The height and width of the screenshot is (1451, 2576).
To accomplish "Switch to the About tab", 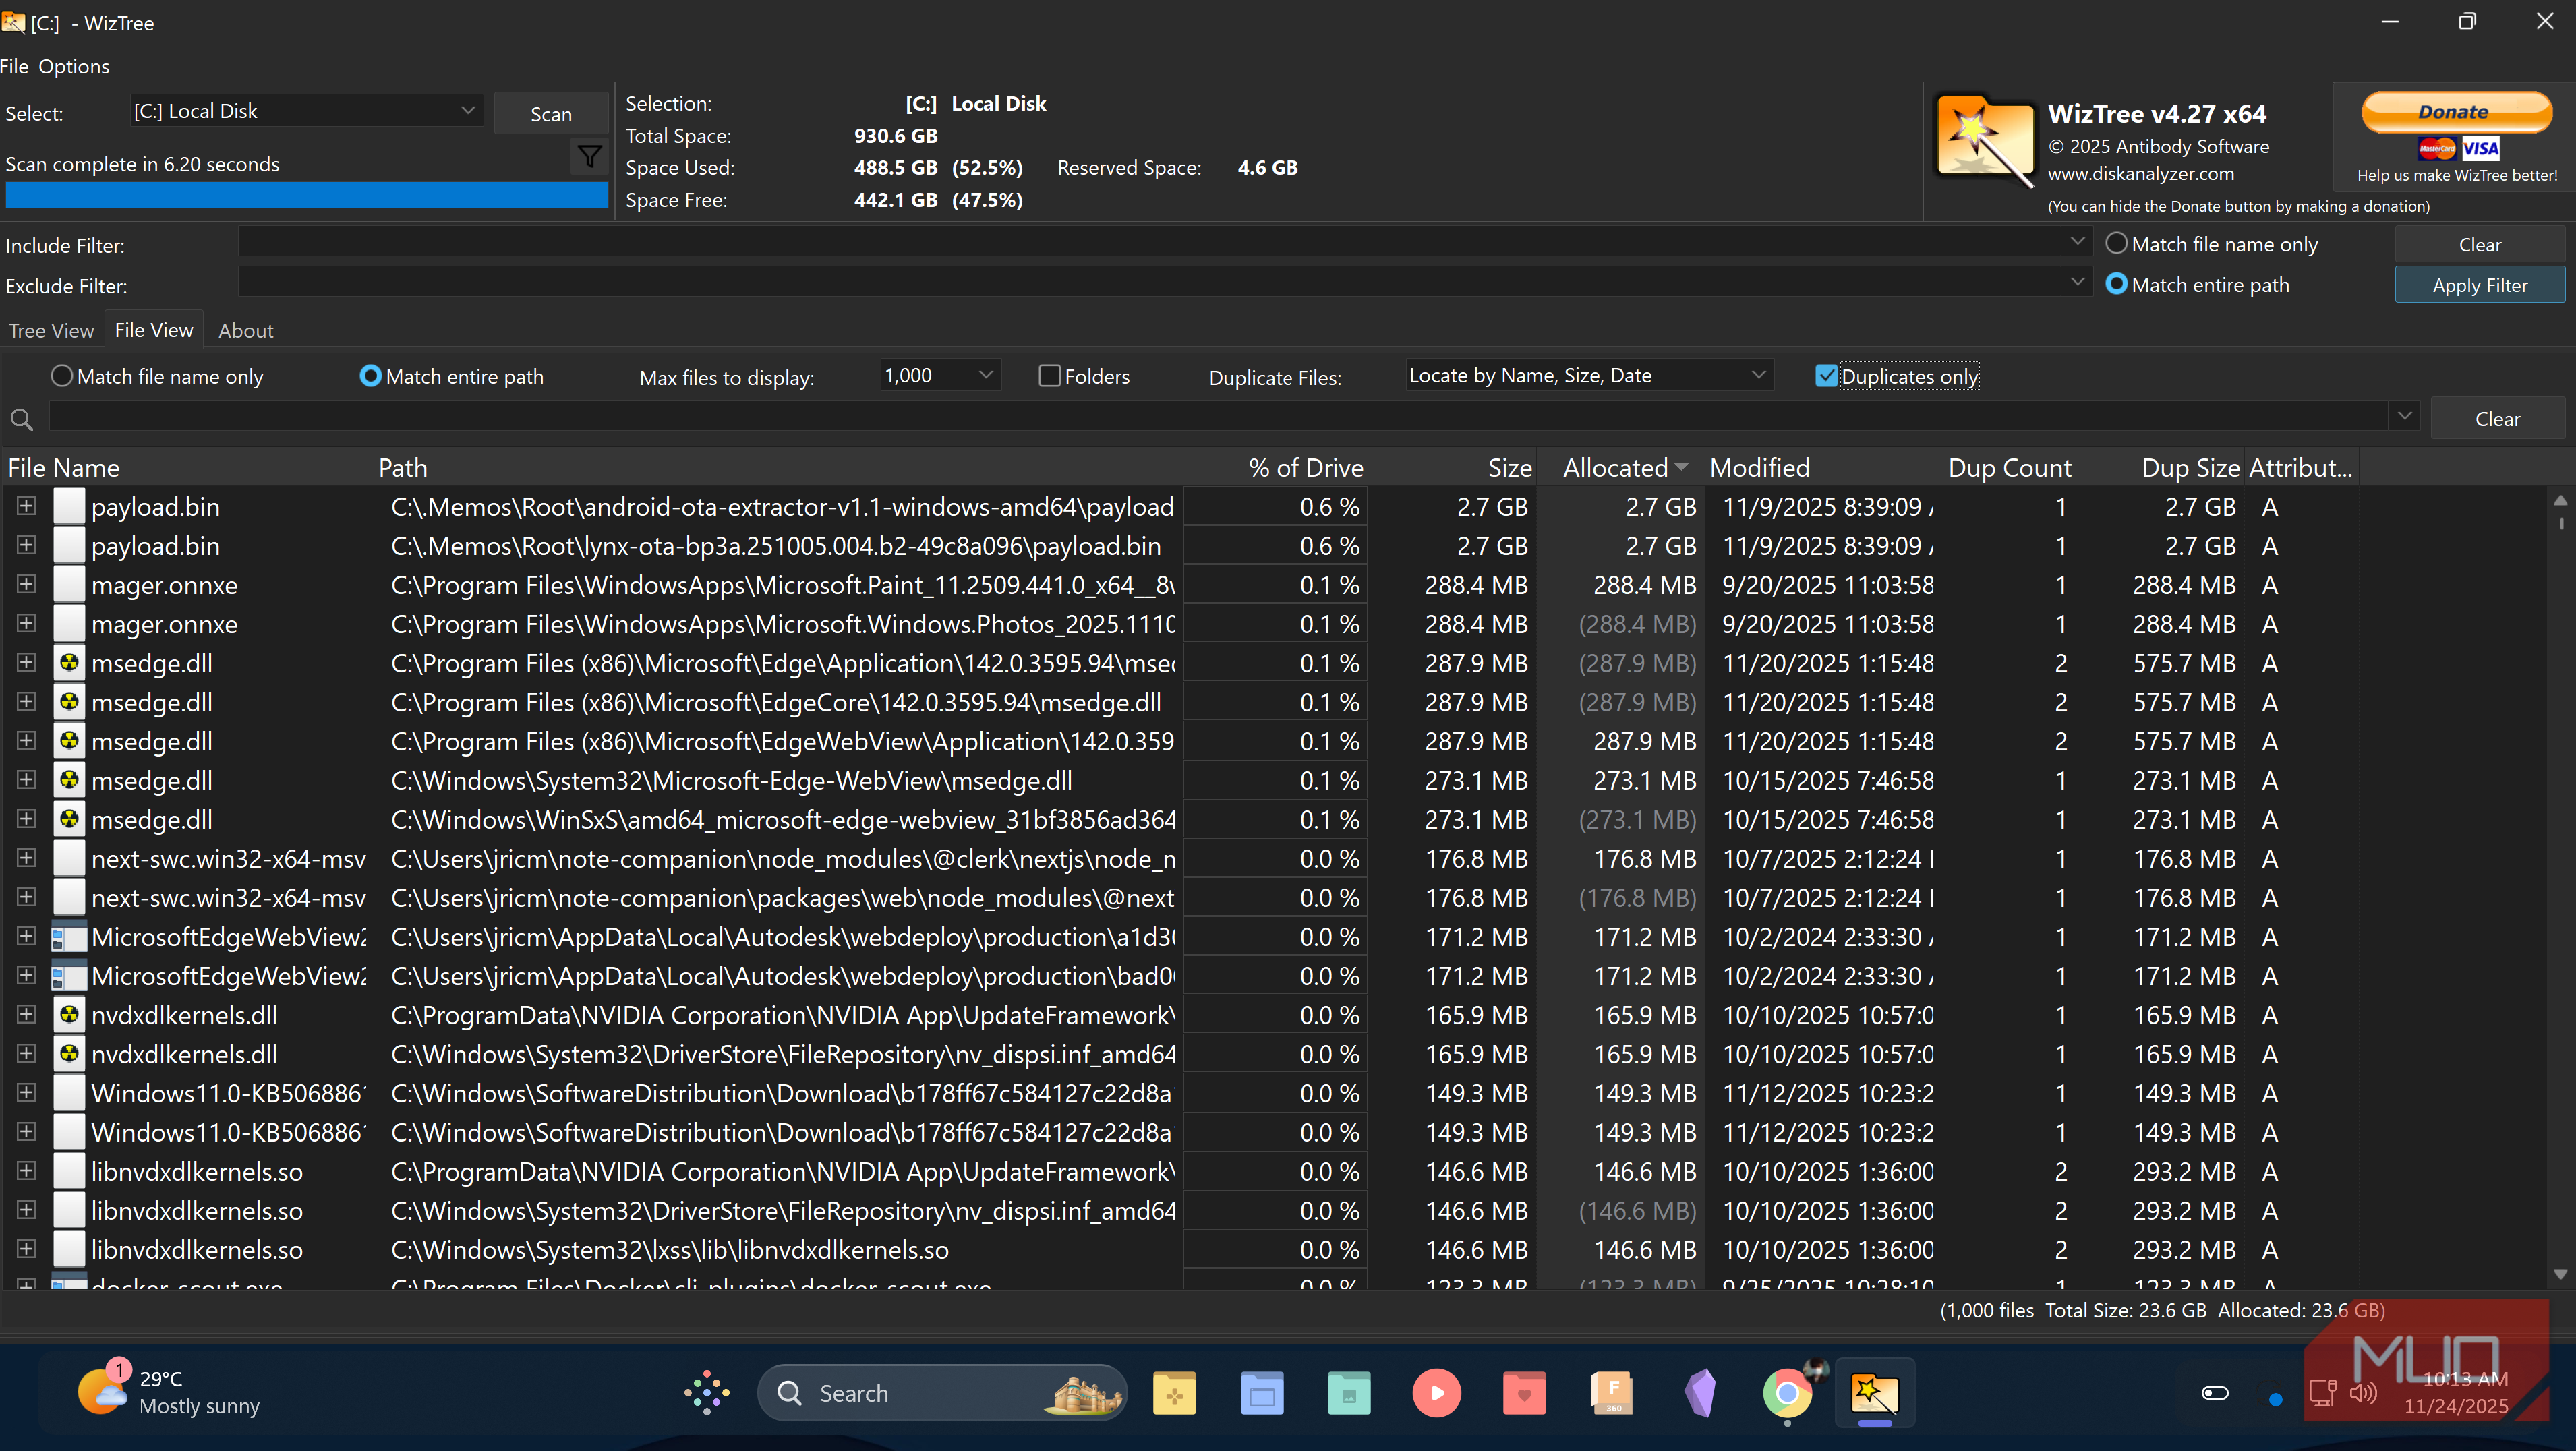I will coord(245,330).
